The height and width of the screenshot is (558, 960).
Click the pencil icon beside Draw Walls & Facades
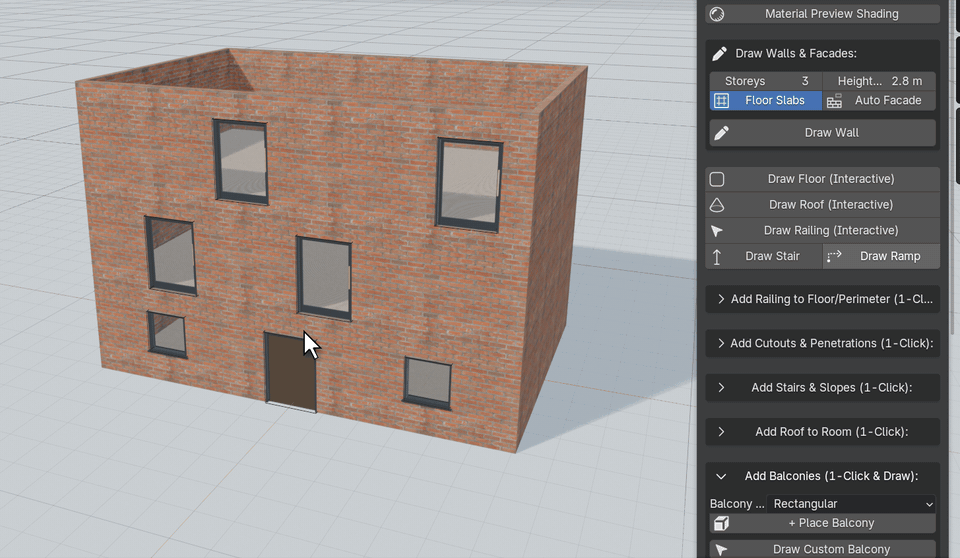(719, 54)
